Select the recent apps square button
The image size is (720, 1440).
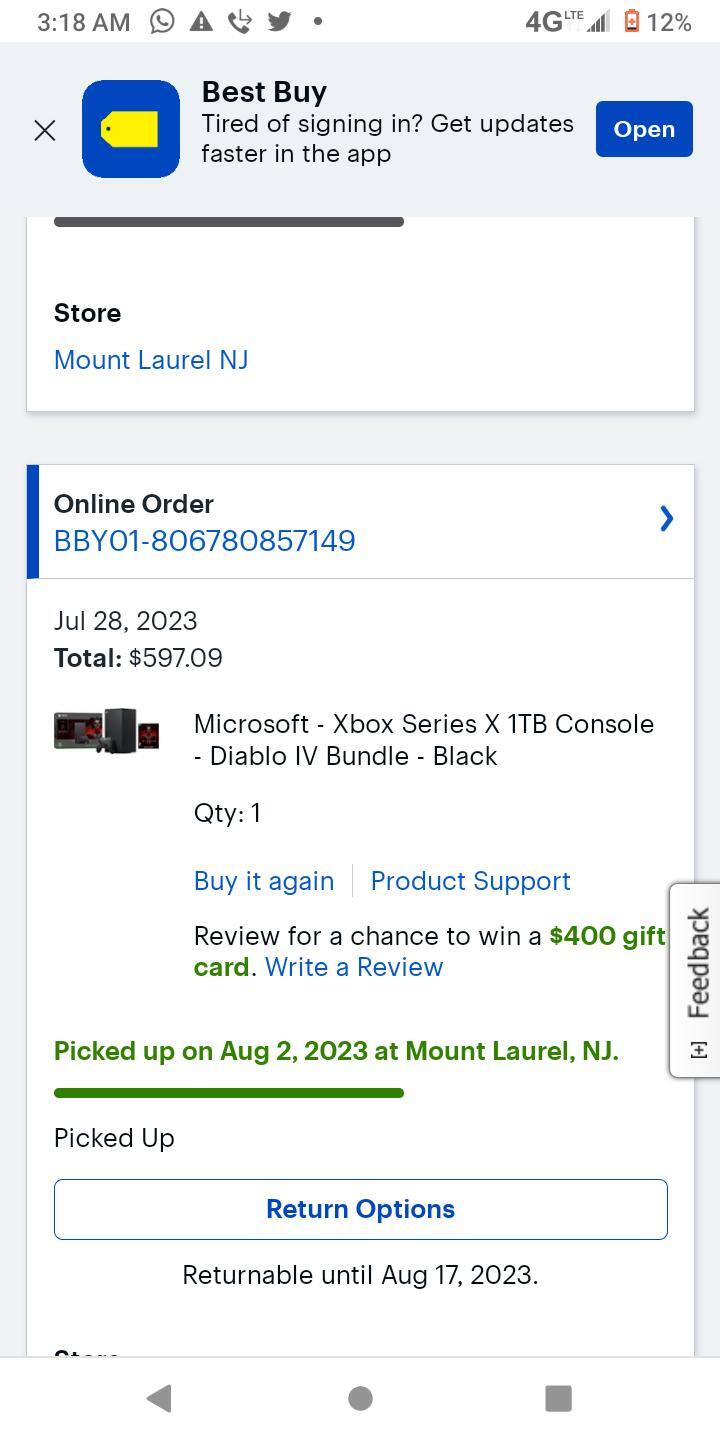558,1398
